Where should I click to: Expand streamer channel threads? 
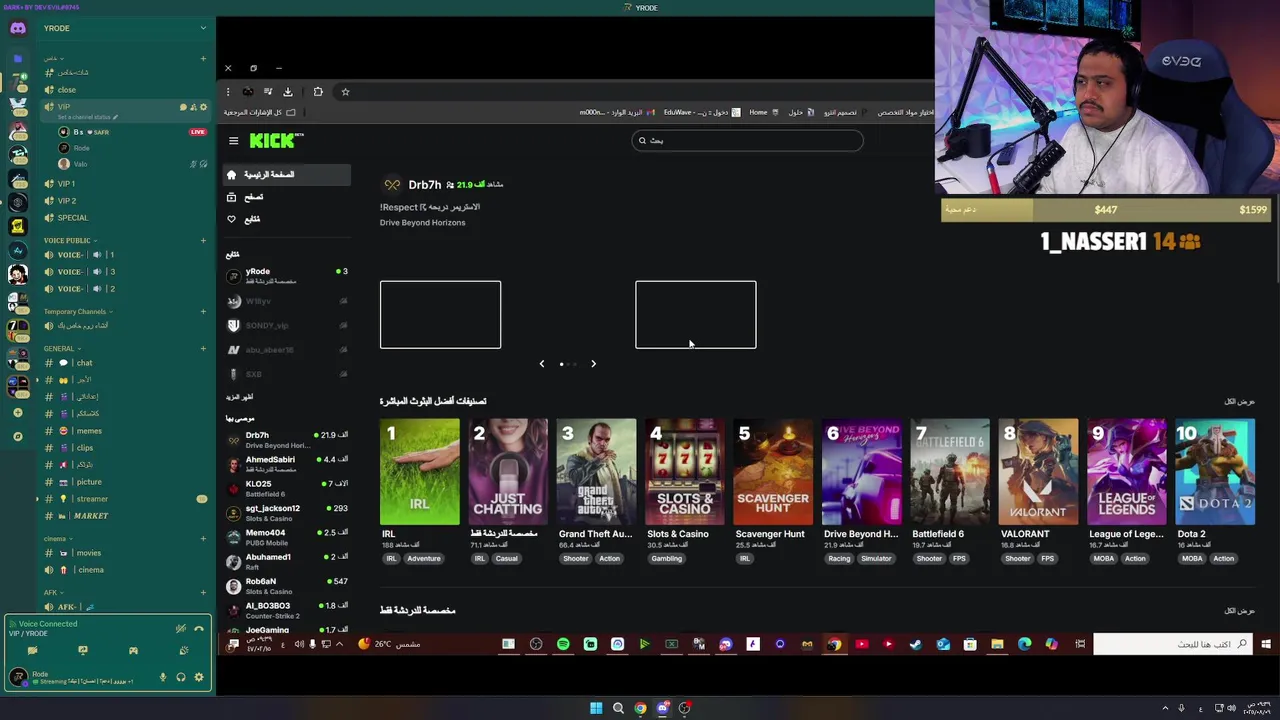[x=38, y=499]
